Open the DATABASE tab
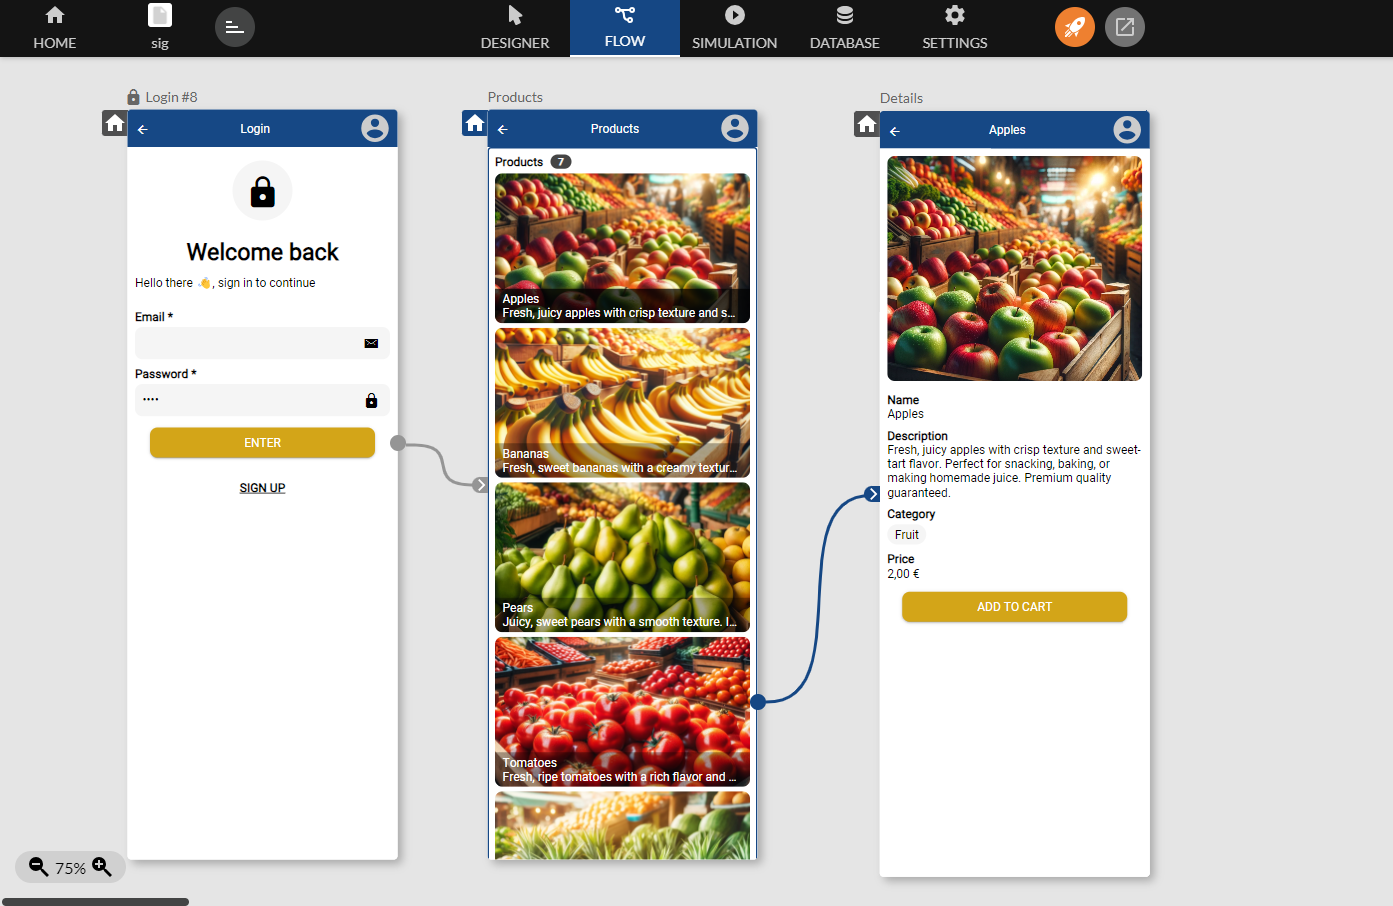This screenshot has width=1393, height=906. (x=845, y=28)
